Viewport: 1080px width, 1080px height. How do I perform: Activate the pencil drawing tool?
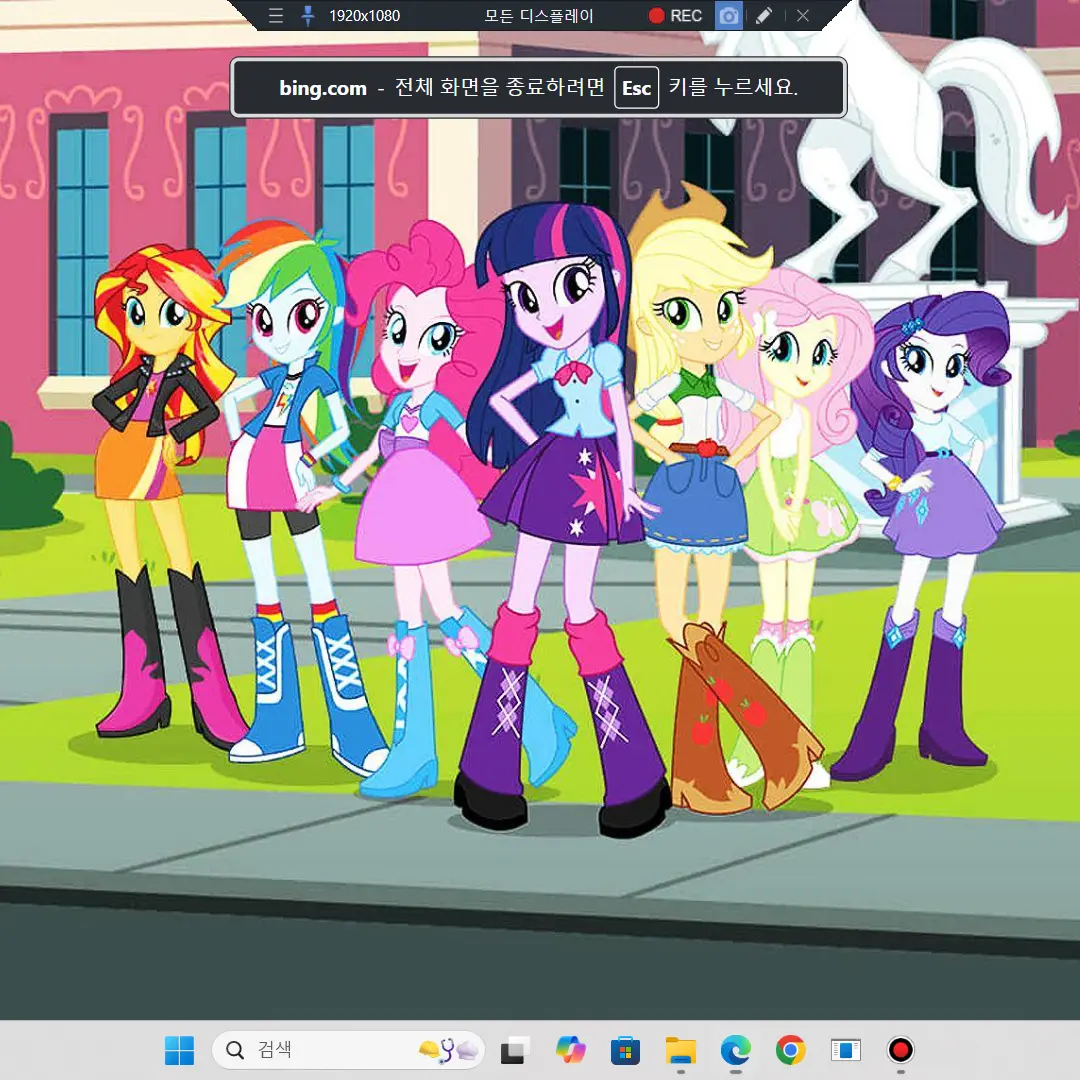pyautogui.click(x=764, y=16)
